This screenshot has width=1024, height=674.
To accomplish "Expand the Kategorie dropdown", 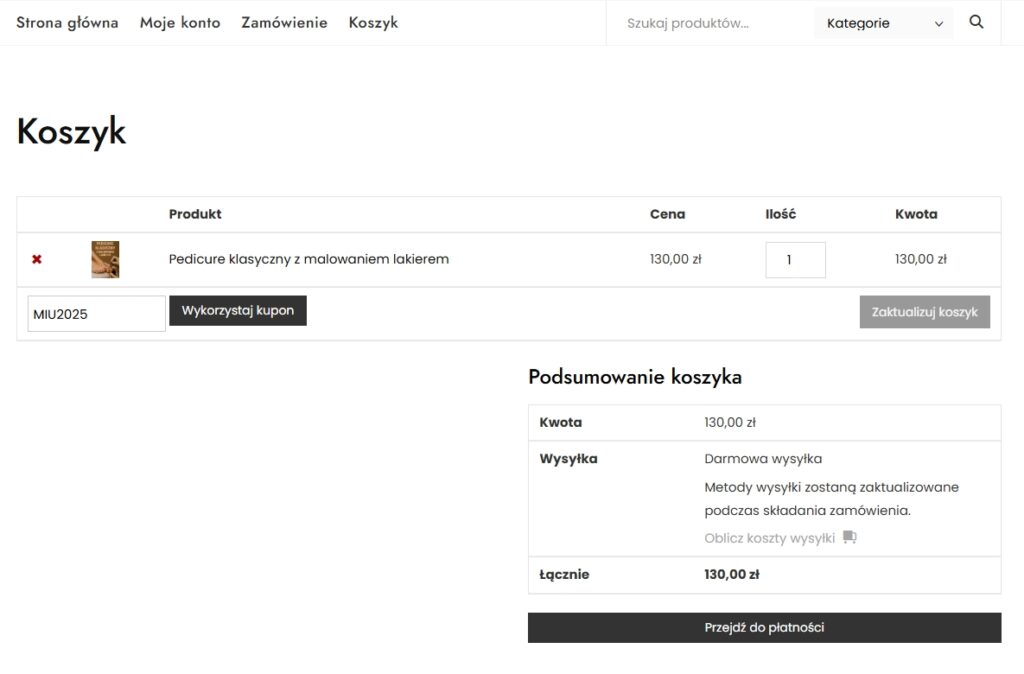I will (883, 23).
